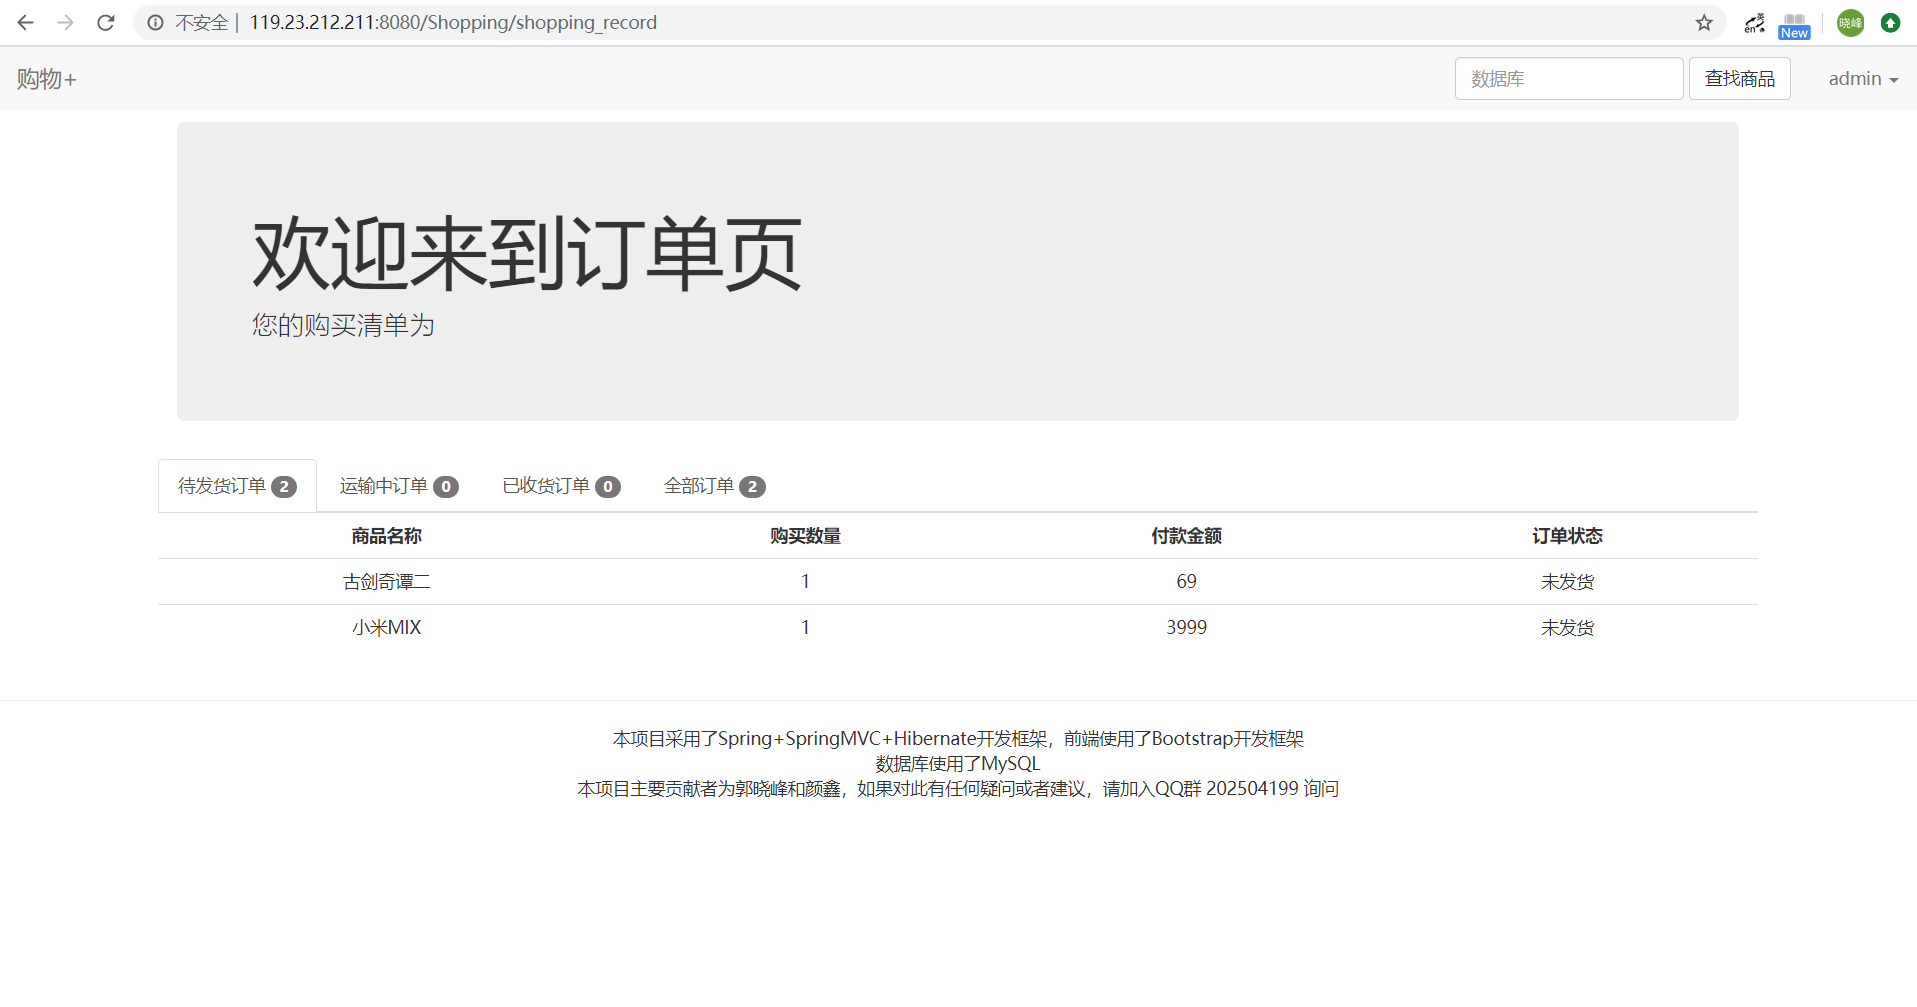Select the 待发货订单 tab
The height and width of the screenshot is (1007, 1917).
click(235, 486)
